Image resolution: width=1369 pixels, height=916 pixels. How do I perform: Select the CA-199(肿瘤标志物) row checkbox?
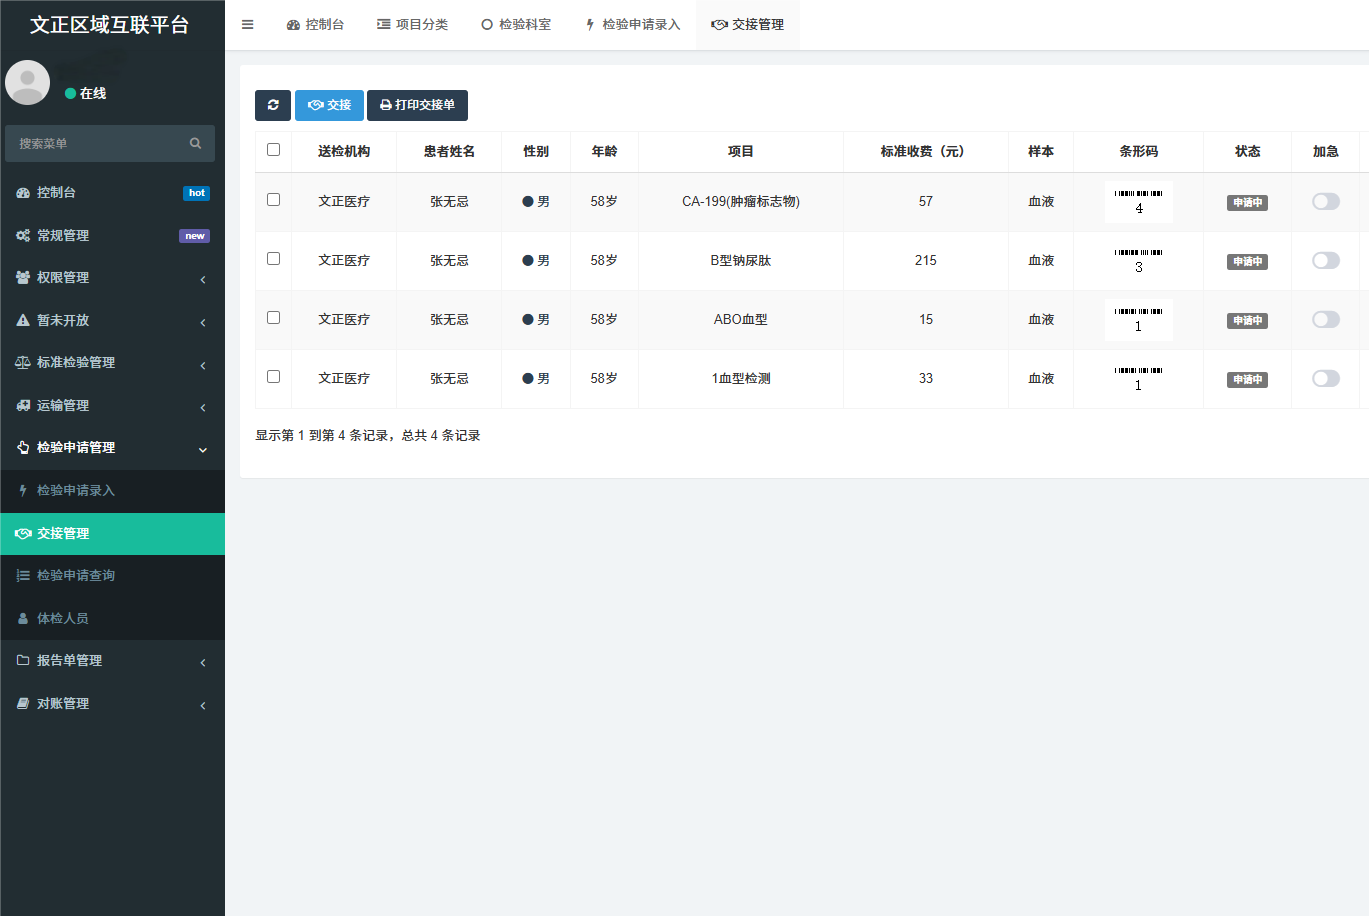click(273, 200)
